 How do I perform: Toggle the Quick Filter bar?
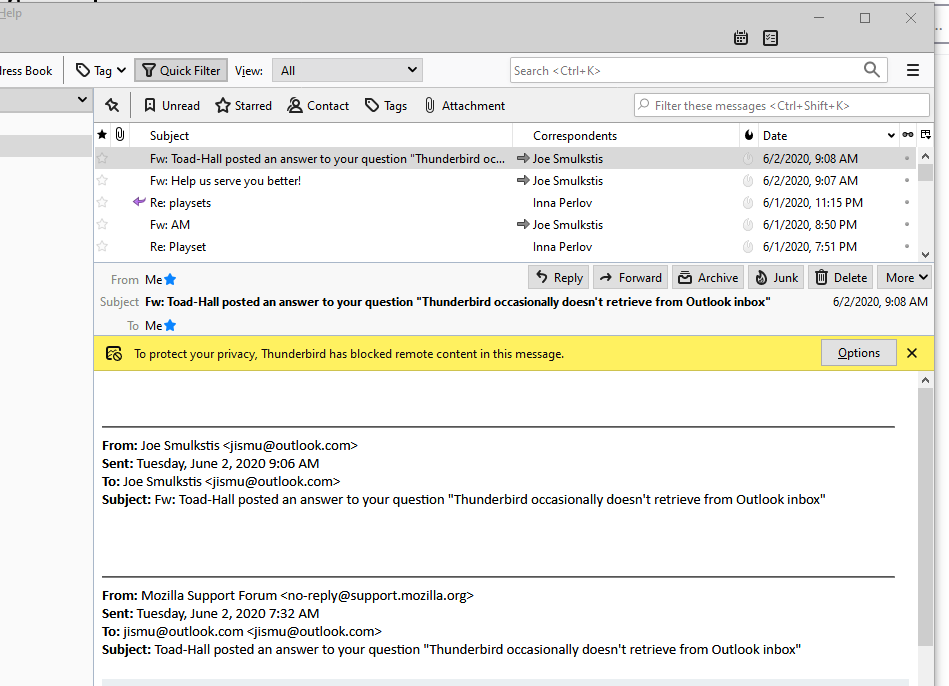coord(181,70)
